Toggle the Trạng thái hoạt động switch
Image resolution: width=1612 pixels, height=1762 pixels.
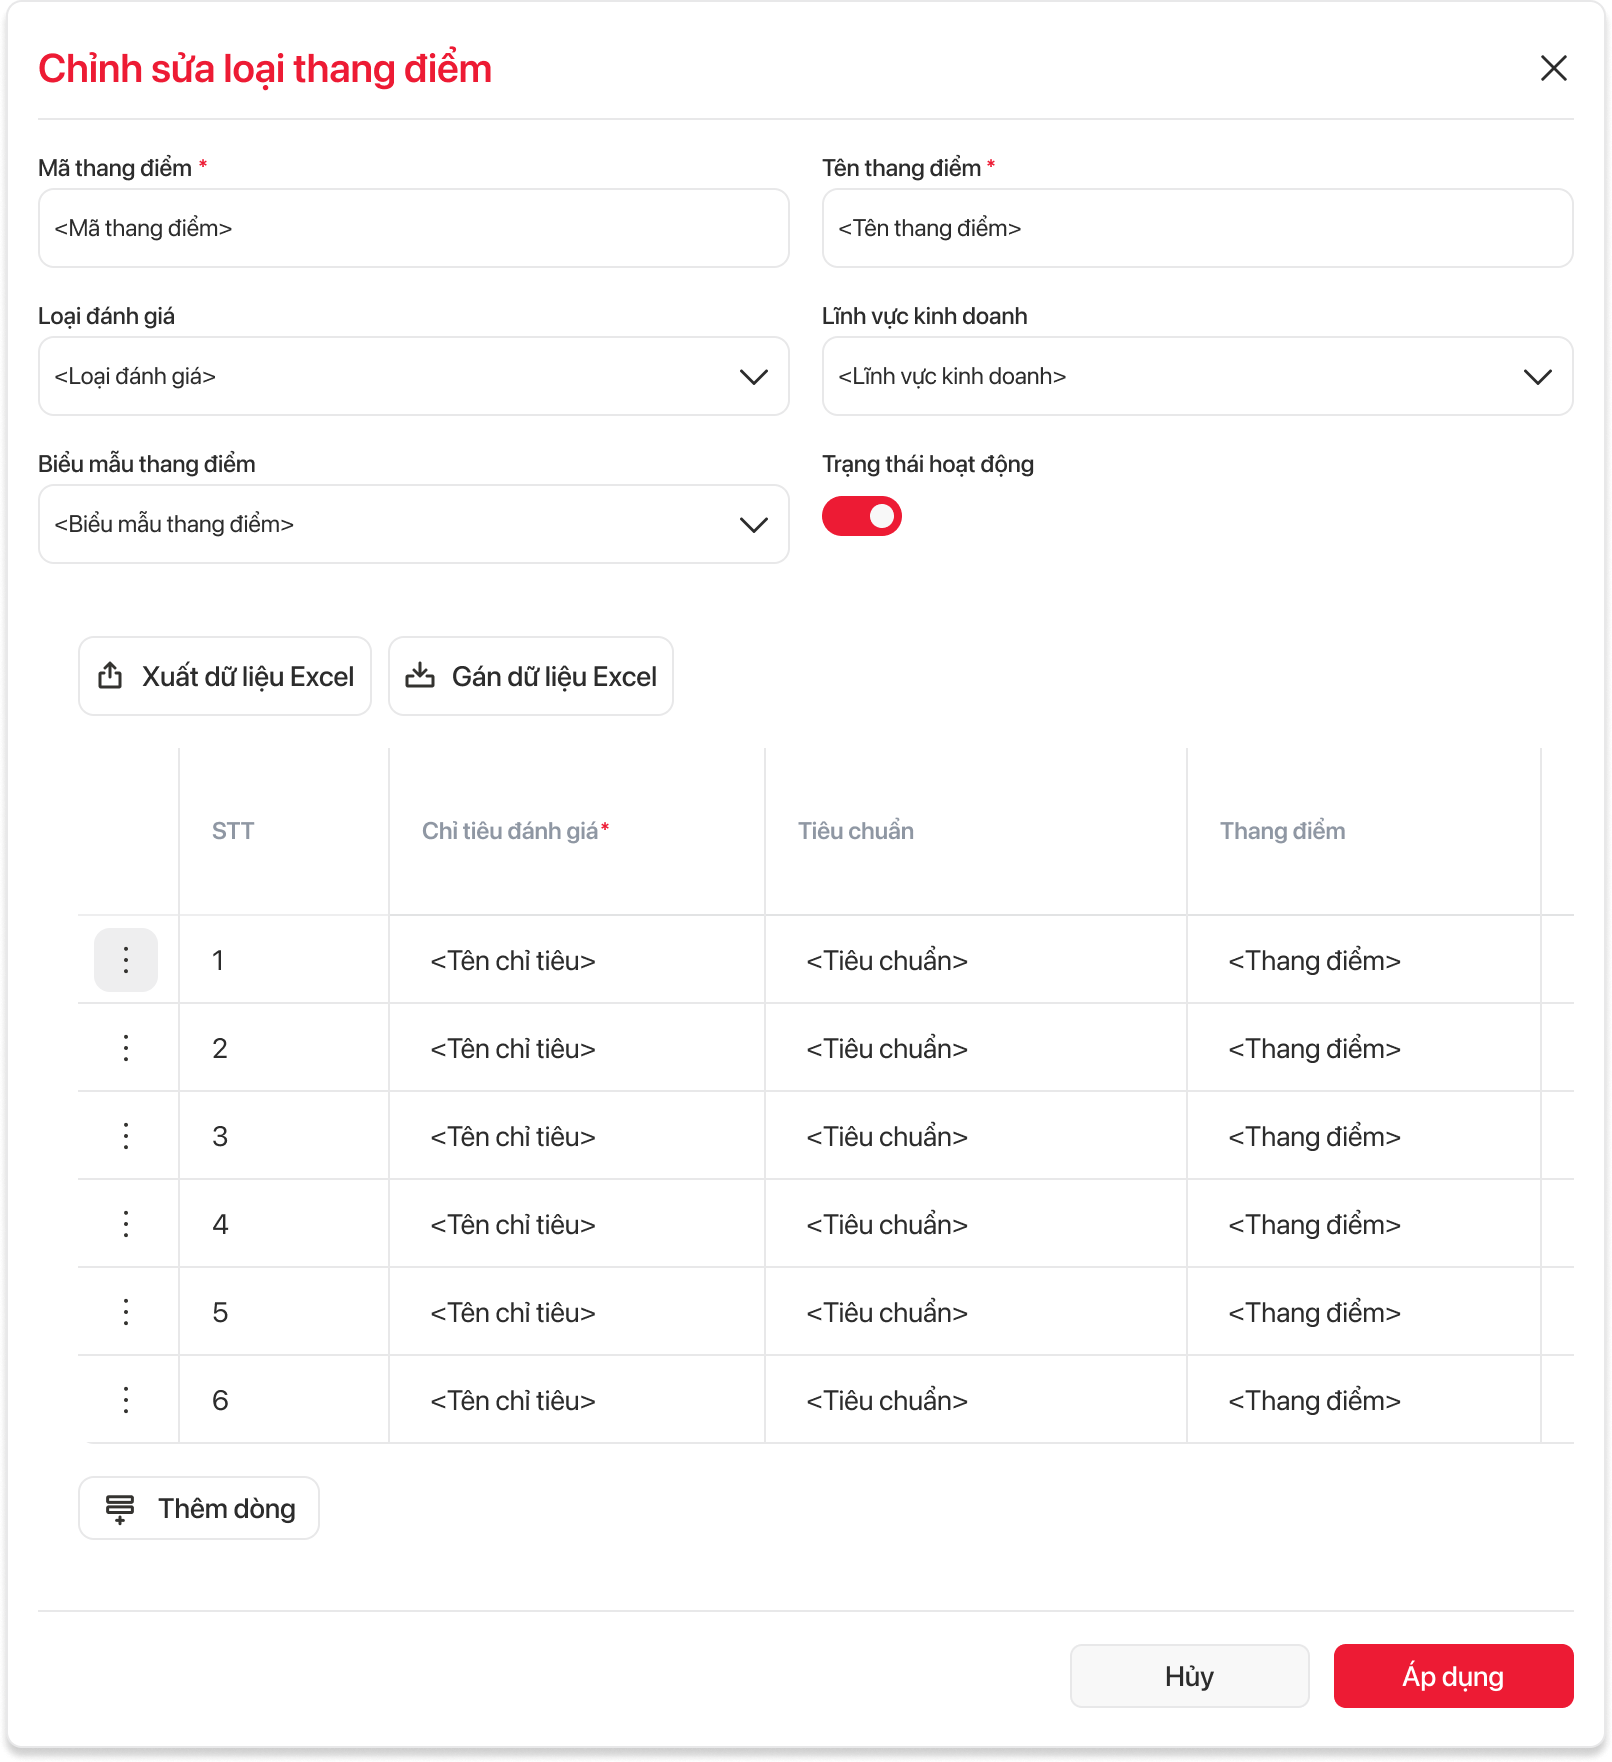tap(862, 516)
